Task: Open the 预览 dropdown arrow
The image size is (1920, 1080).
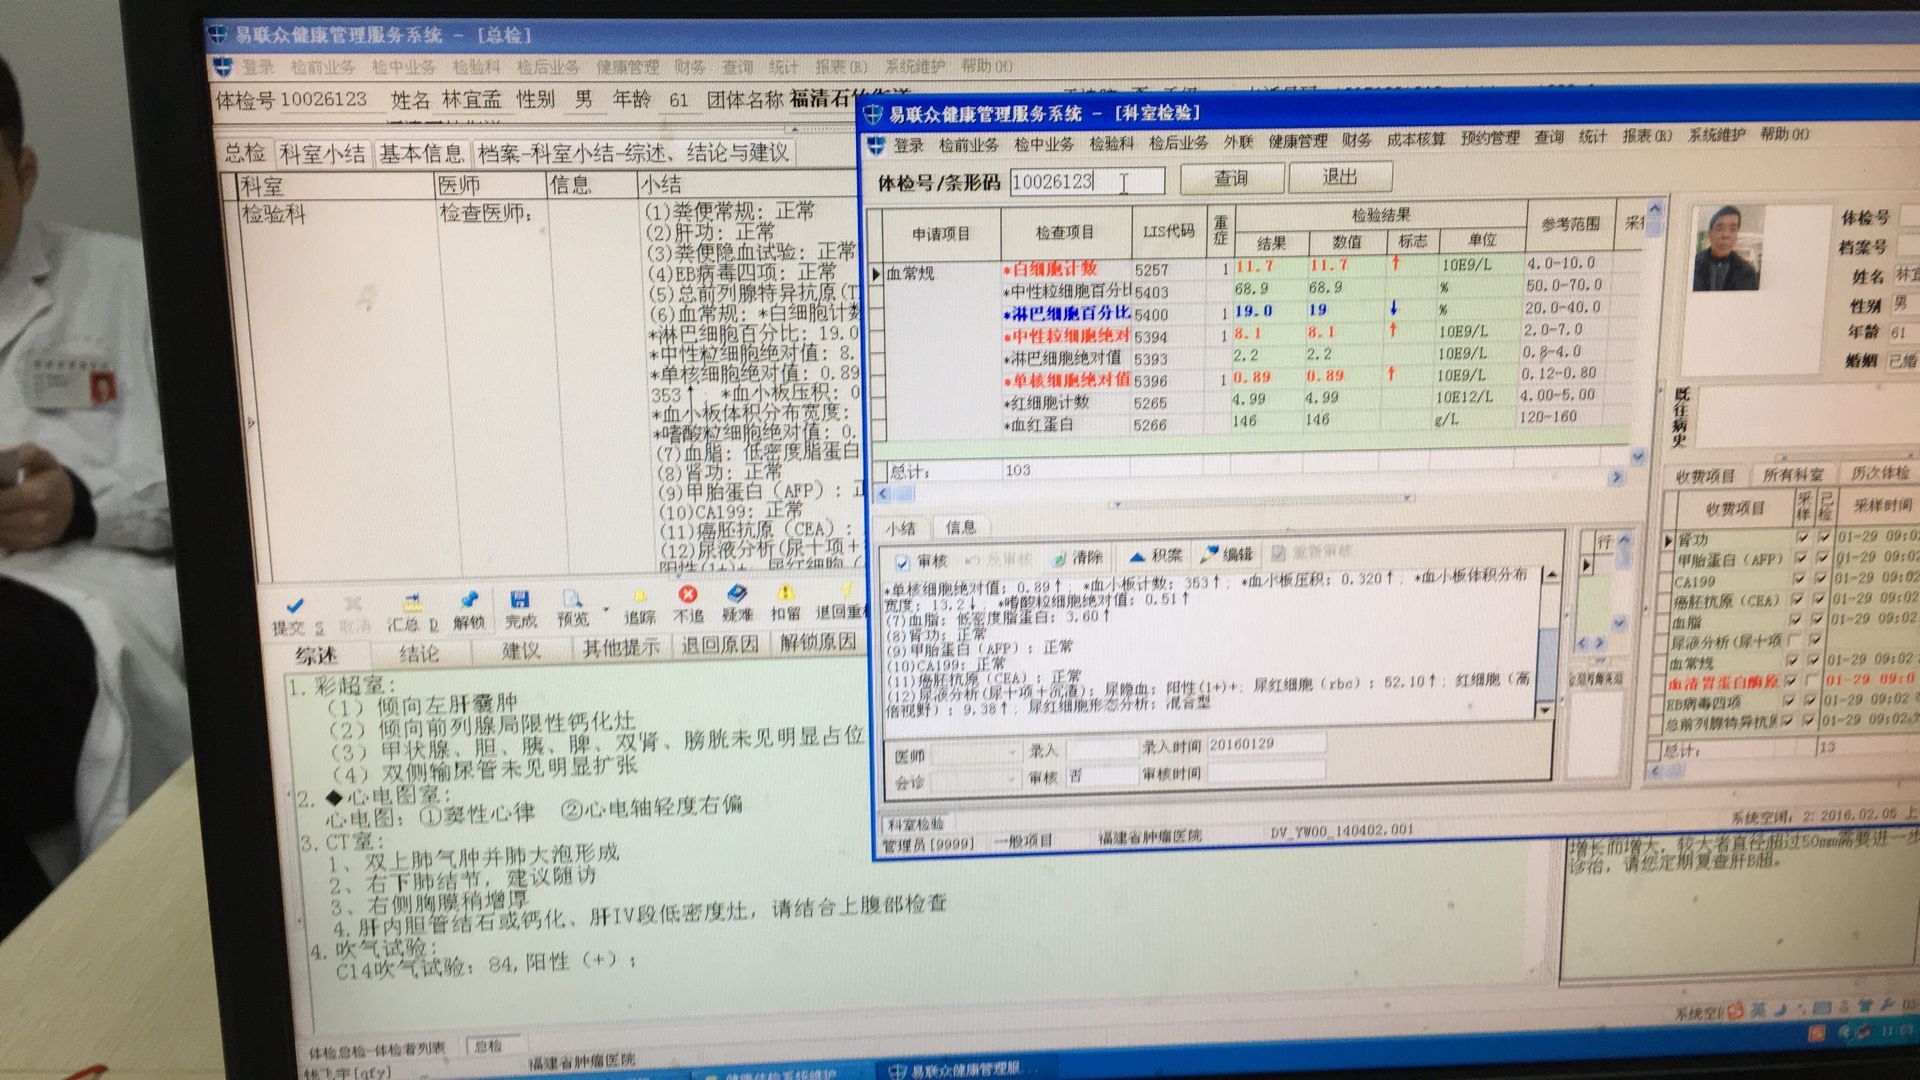Action: pyautogui.click(x=605, y=608)
